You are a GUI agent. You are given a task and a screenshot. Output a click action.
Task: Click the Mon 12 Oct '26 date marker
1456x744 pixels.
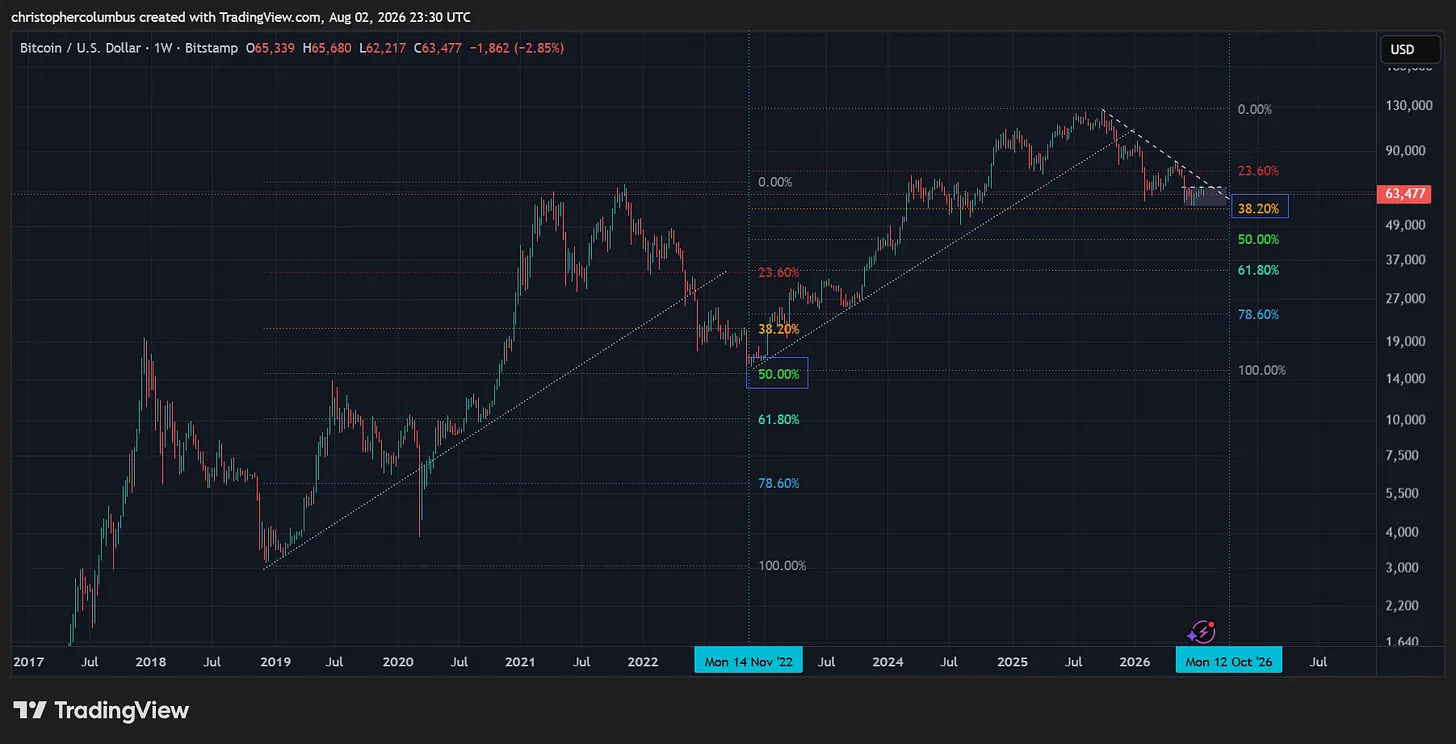click(1229, 661)
